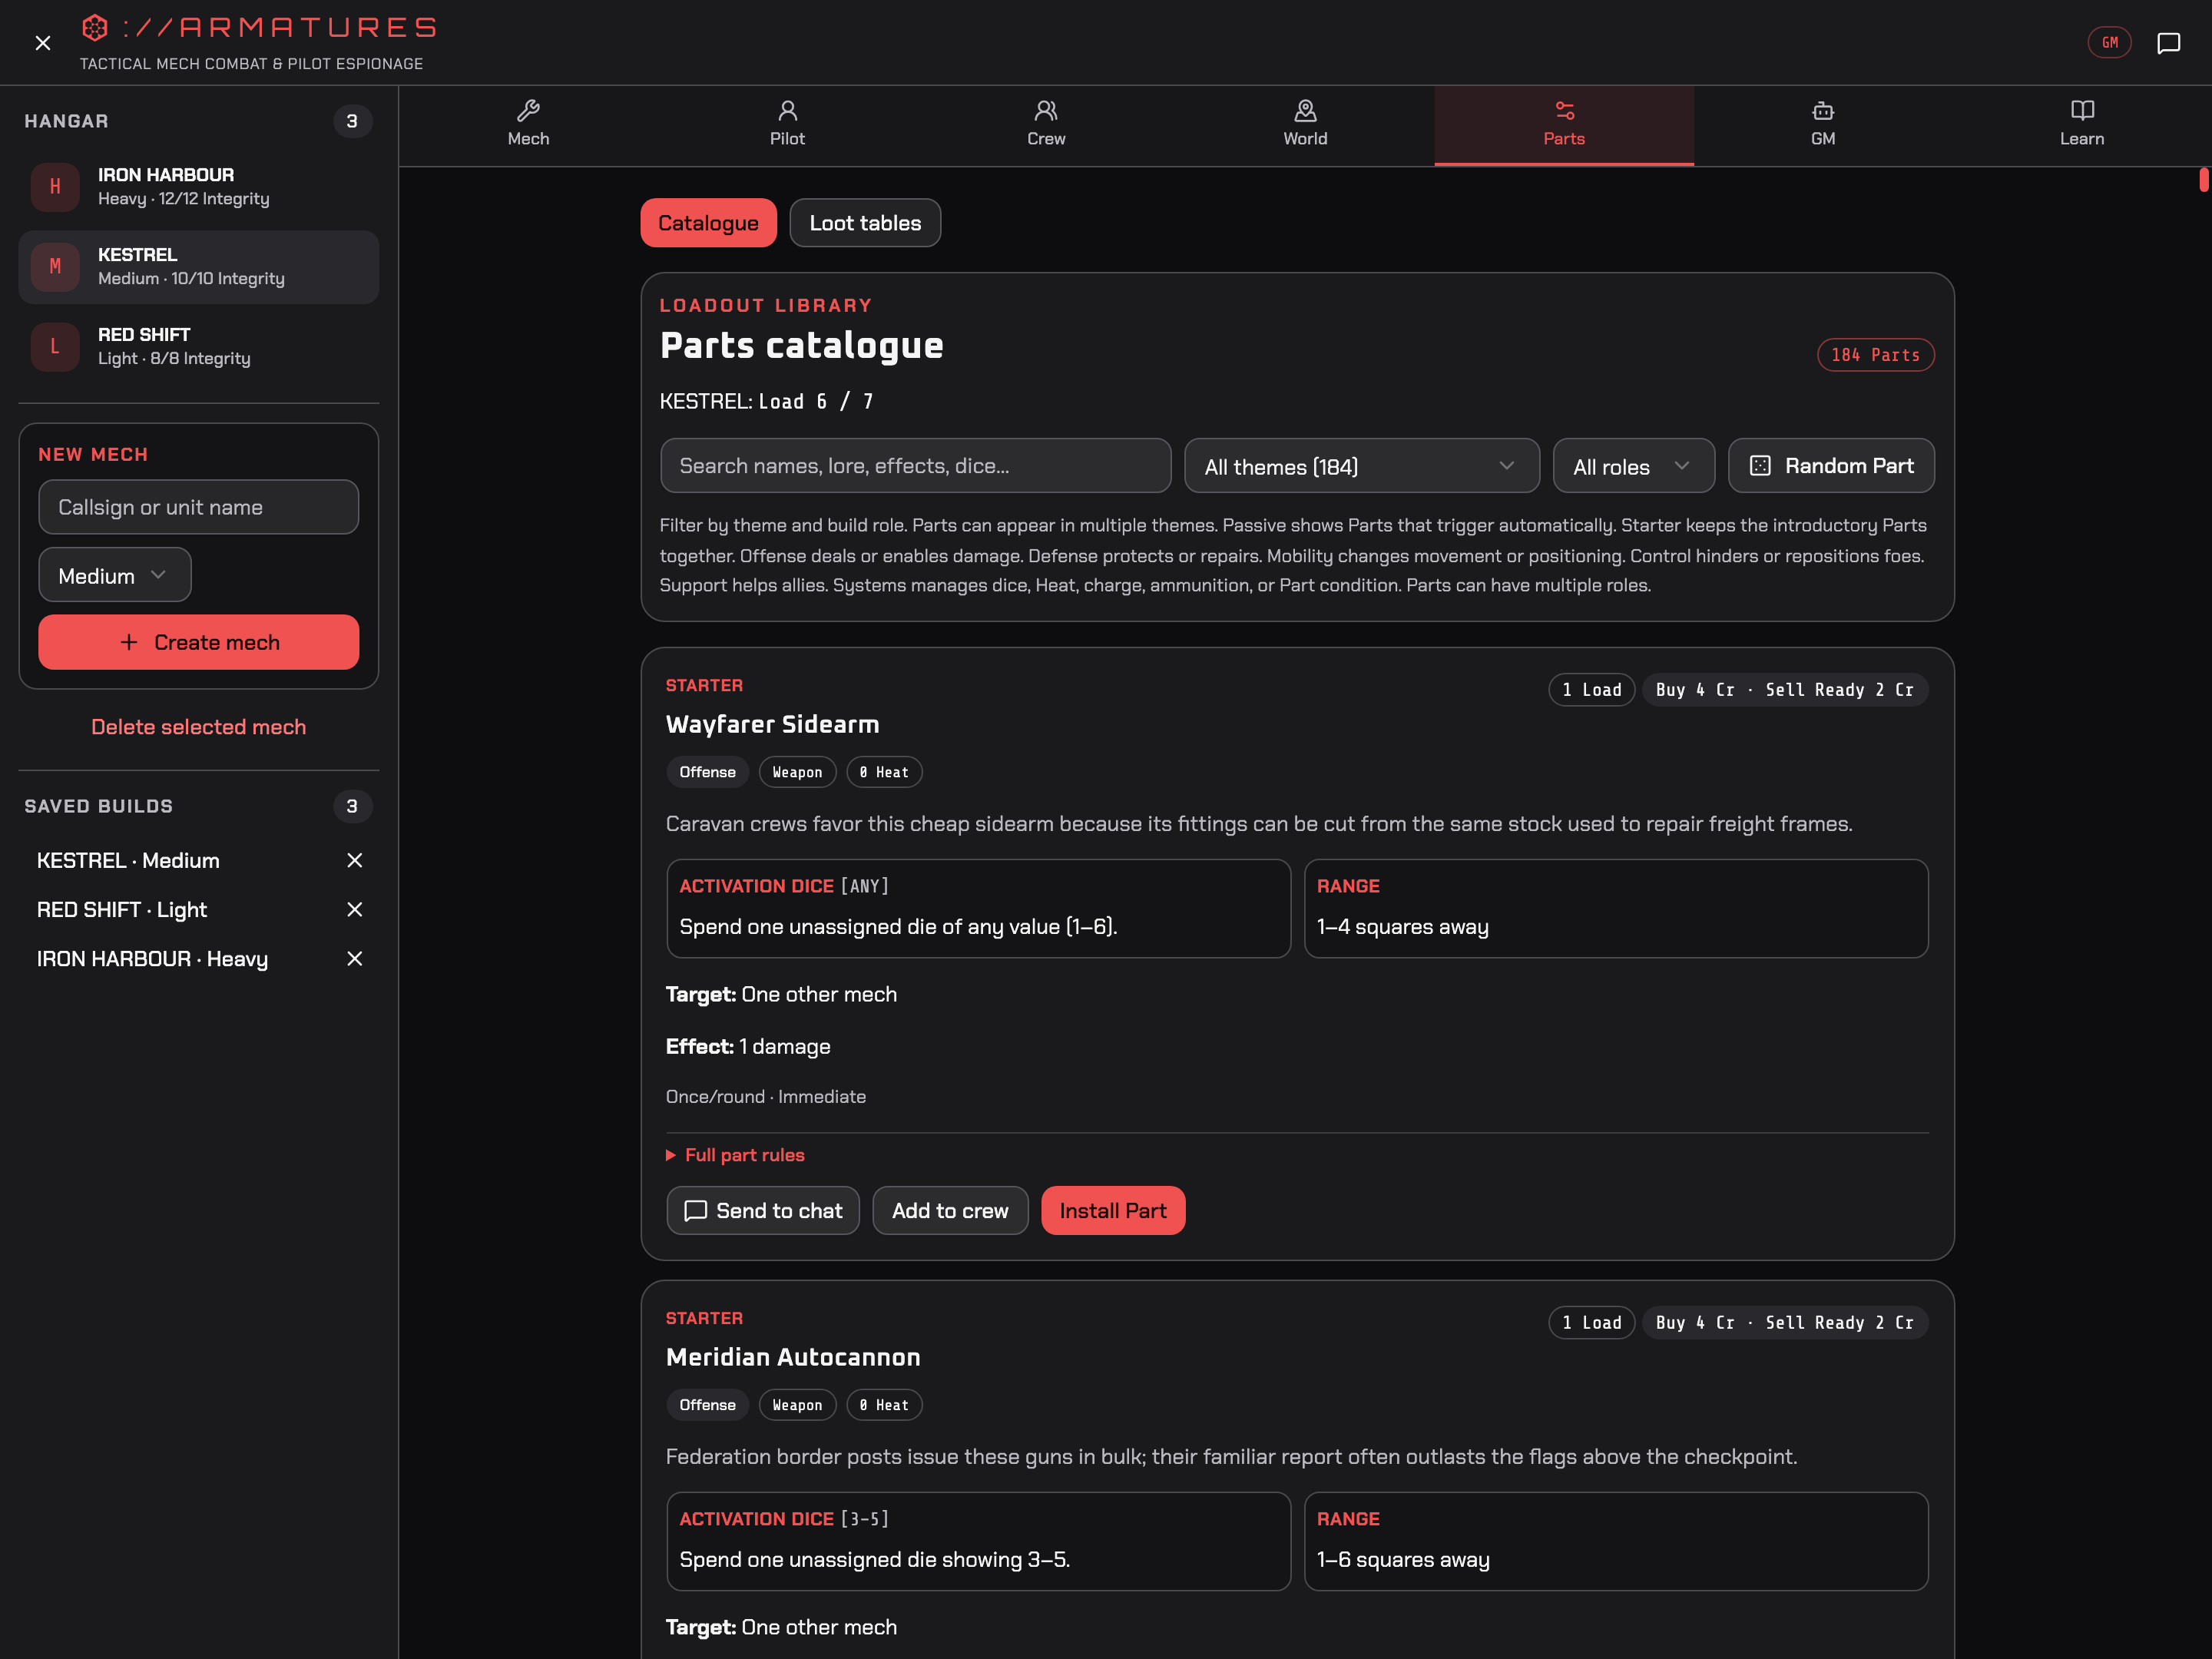Roll a Random Part
2212x1659 pixels.
pos(1831,465)
